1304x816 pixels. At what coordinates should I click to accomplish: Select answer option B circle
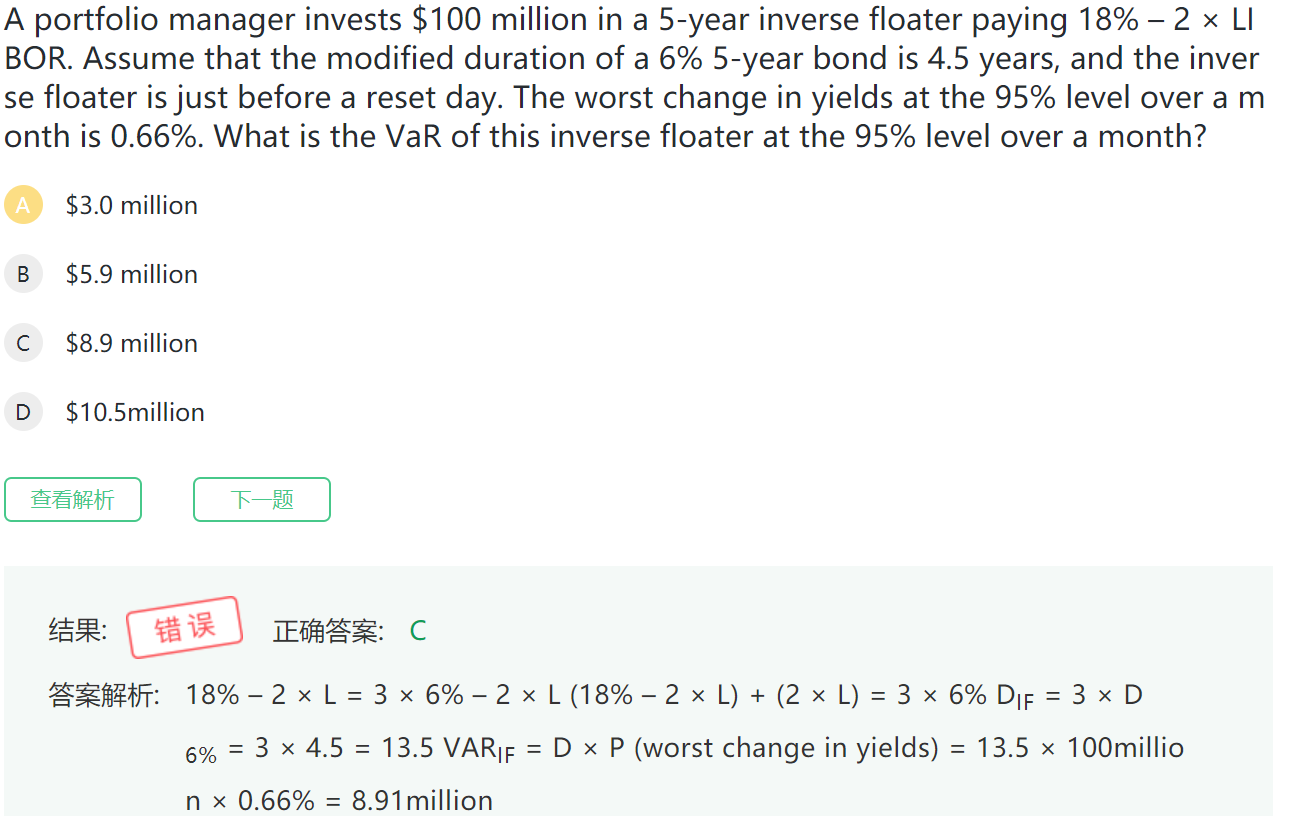click(23, 274)
